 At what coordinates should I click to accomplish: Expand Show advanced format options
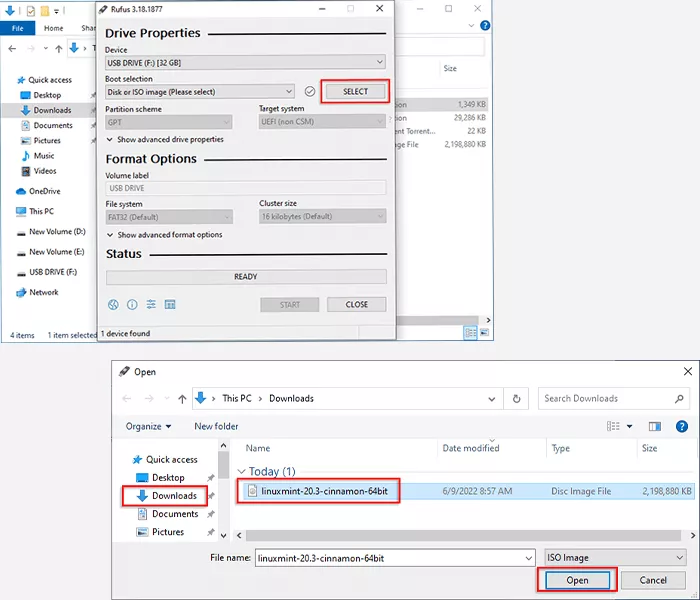(x=164, y=235)
